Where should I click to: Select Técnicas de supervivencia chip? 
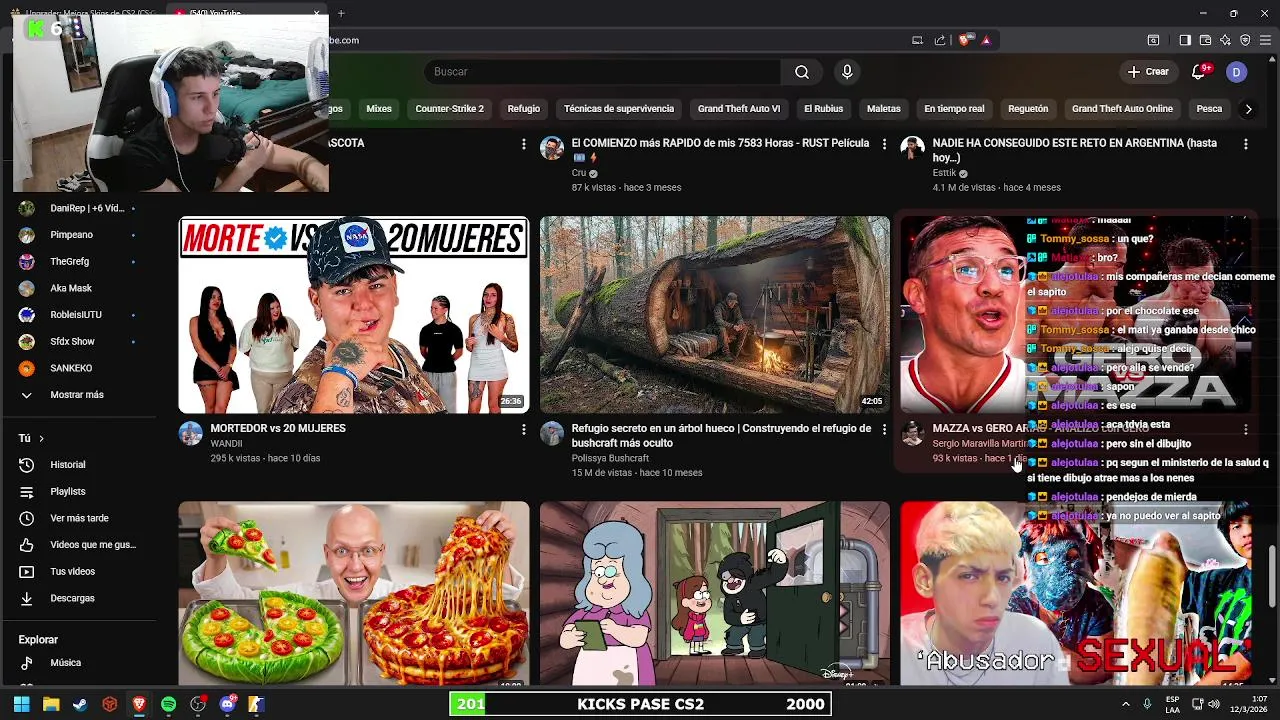[x=619, y=109]
